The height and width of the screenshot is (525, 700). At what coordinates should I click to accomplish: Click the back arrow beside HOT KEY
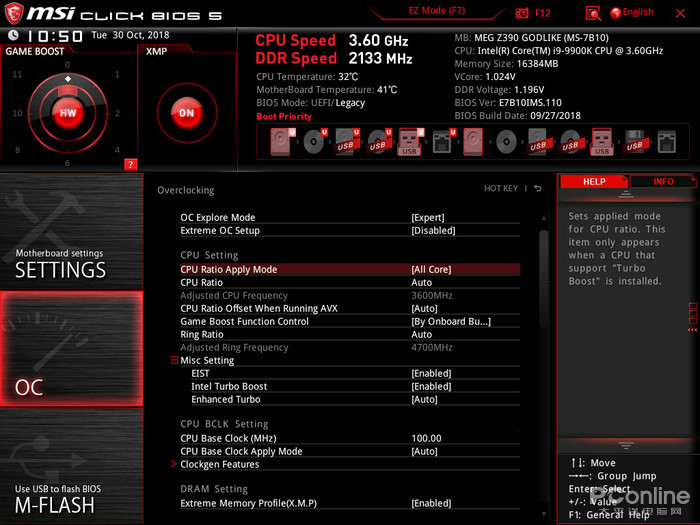click(x=538, y=189)
